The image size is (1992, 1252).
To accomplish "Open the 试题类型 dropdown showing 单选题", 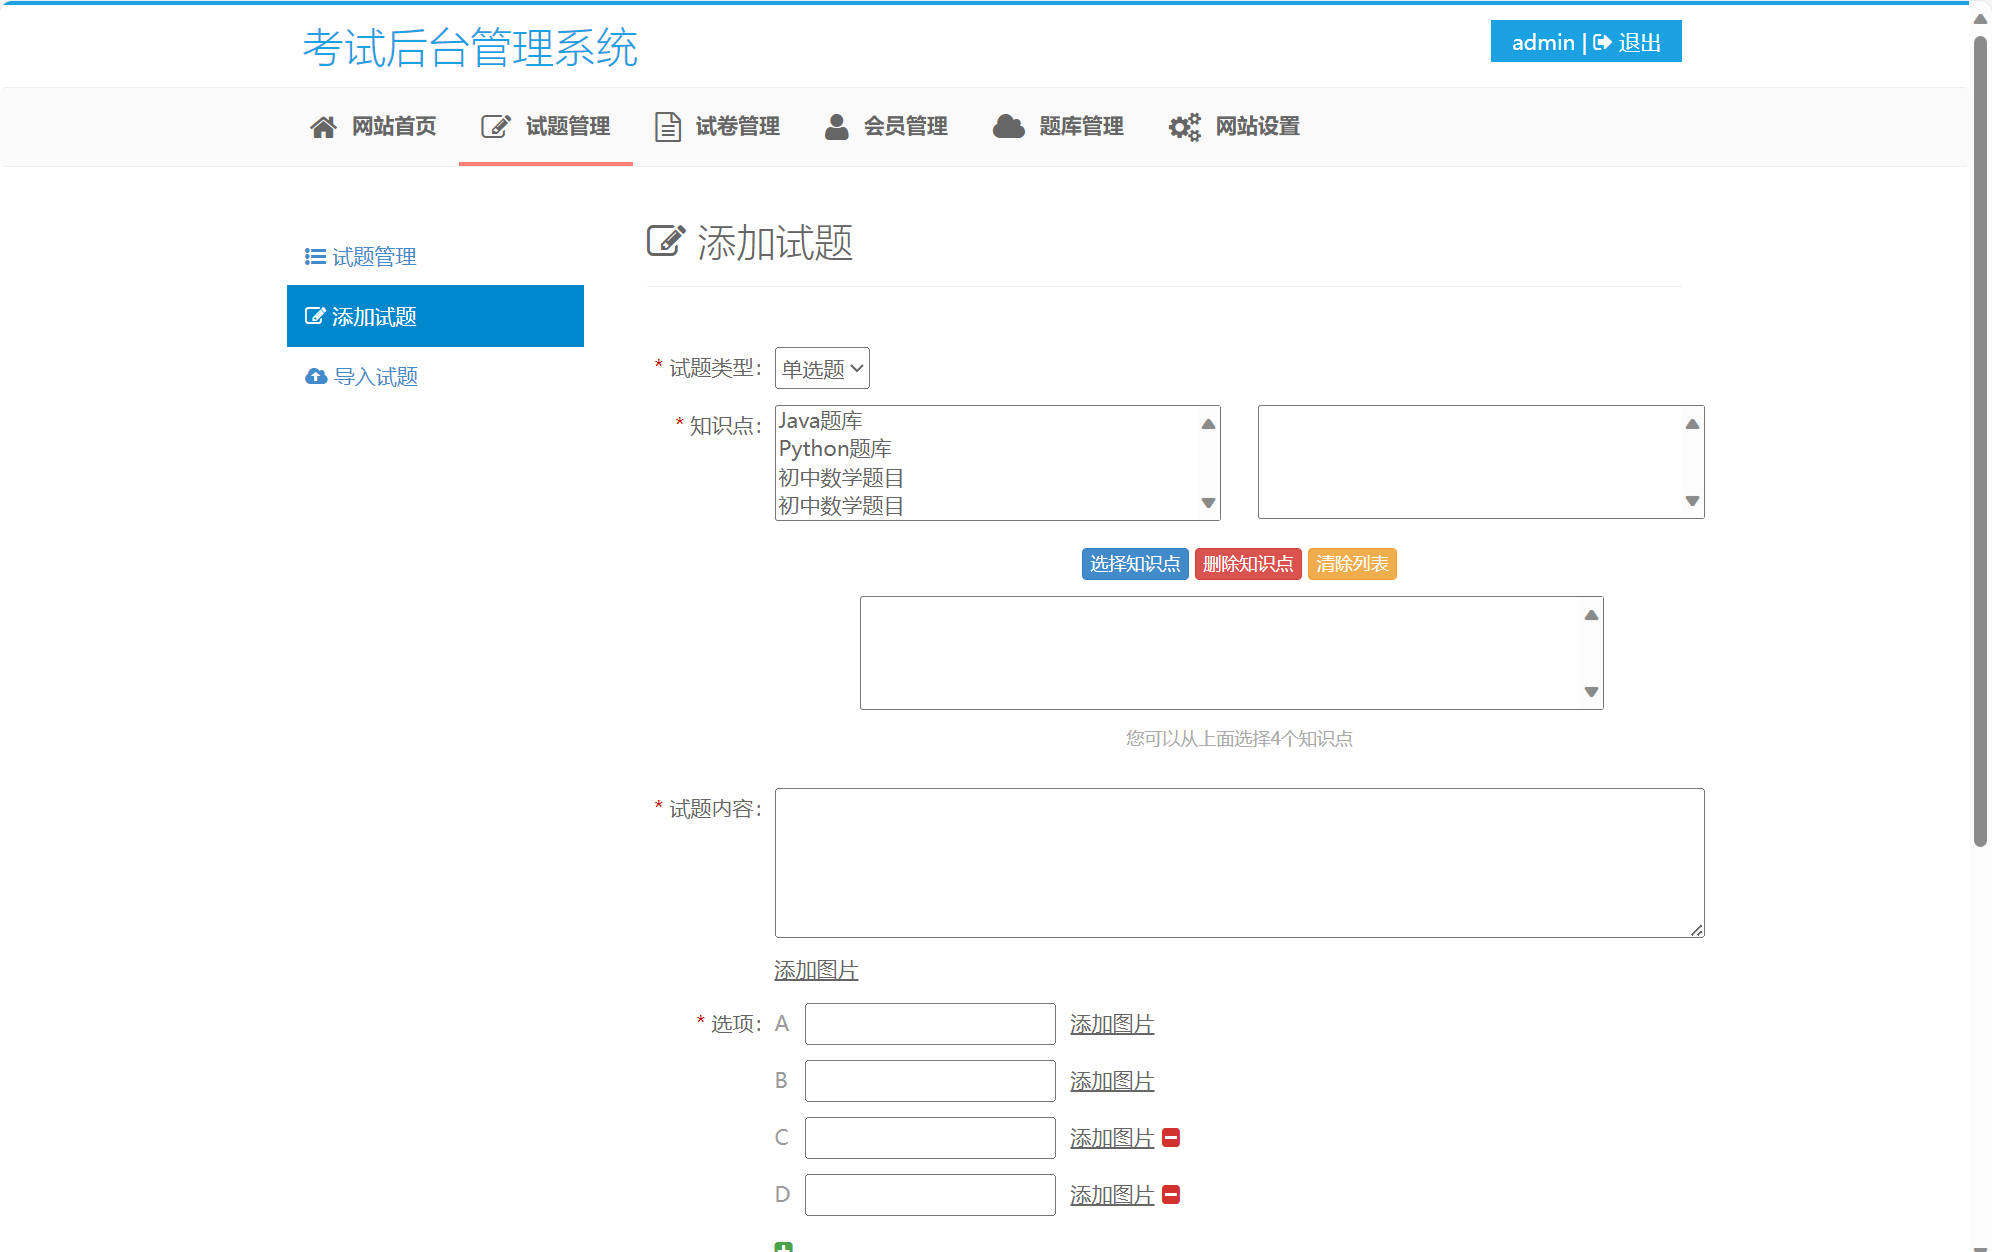I will 821,368.
